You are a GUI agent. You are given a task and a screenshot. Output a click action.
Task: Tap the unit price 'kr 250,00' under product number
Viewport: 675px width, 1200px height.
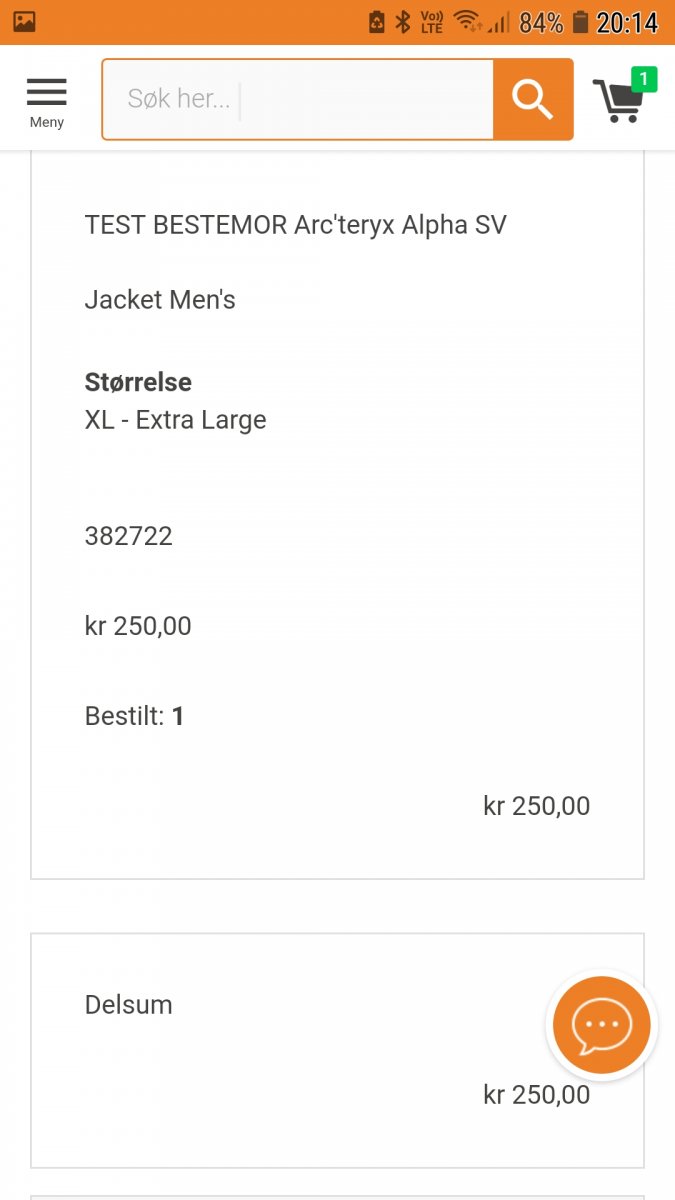pos(138,626)
